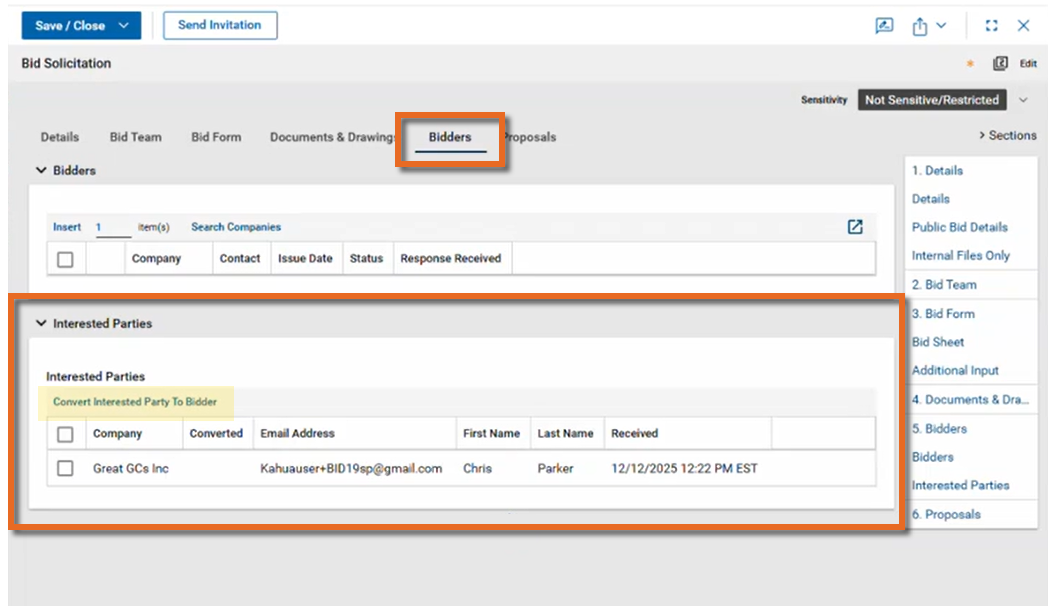Switch to the Bid Form tab

[x=216, y=137]
